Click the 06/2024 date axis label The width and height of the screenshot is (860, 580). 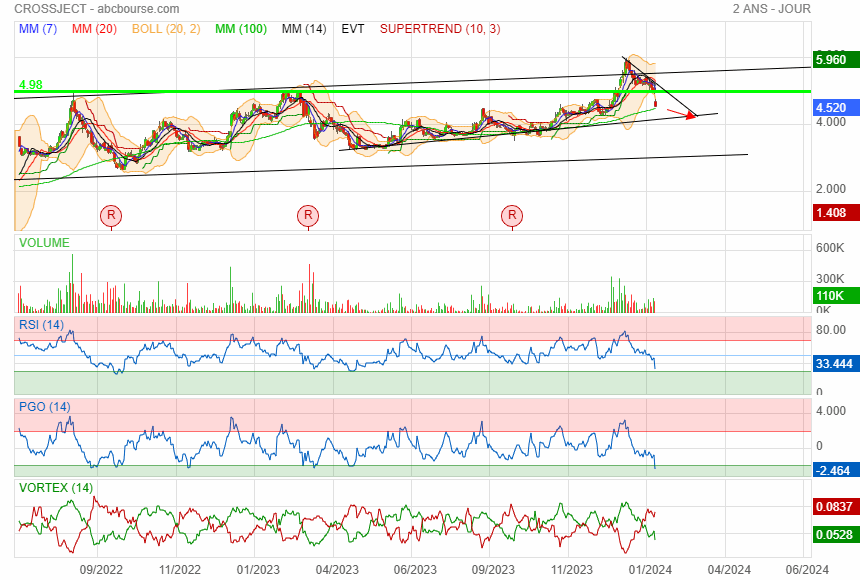coord(807,570)
